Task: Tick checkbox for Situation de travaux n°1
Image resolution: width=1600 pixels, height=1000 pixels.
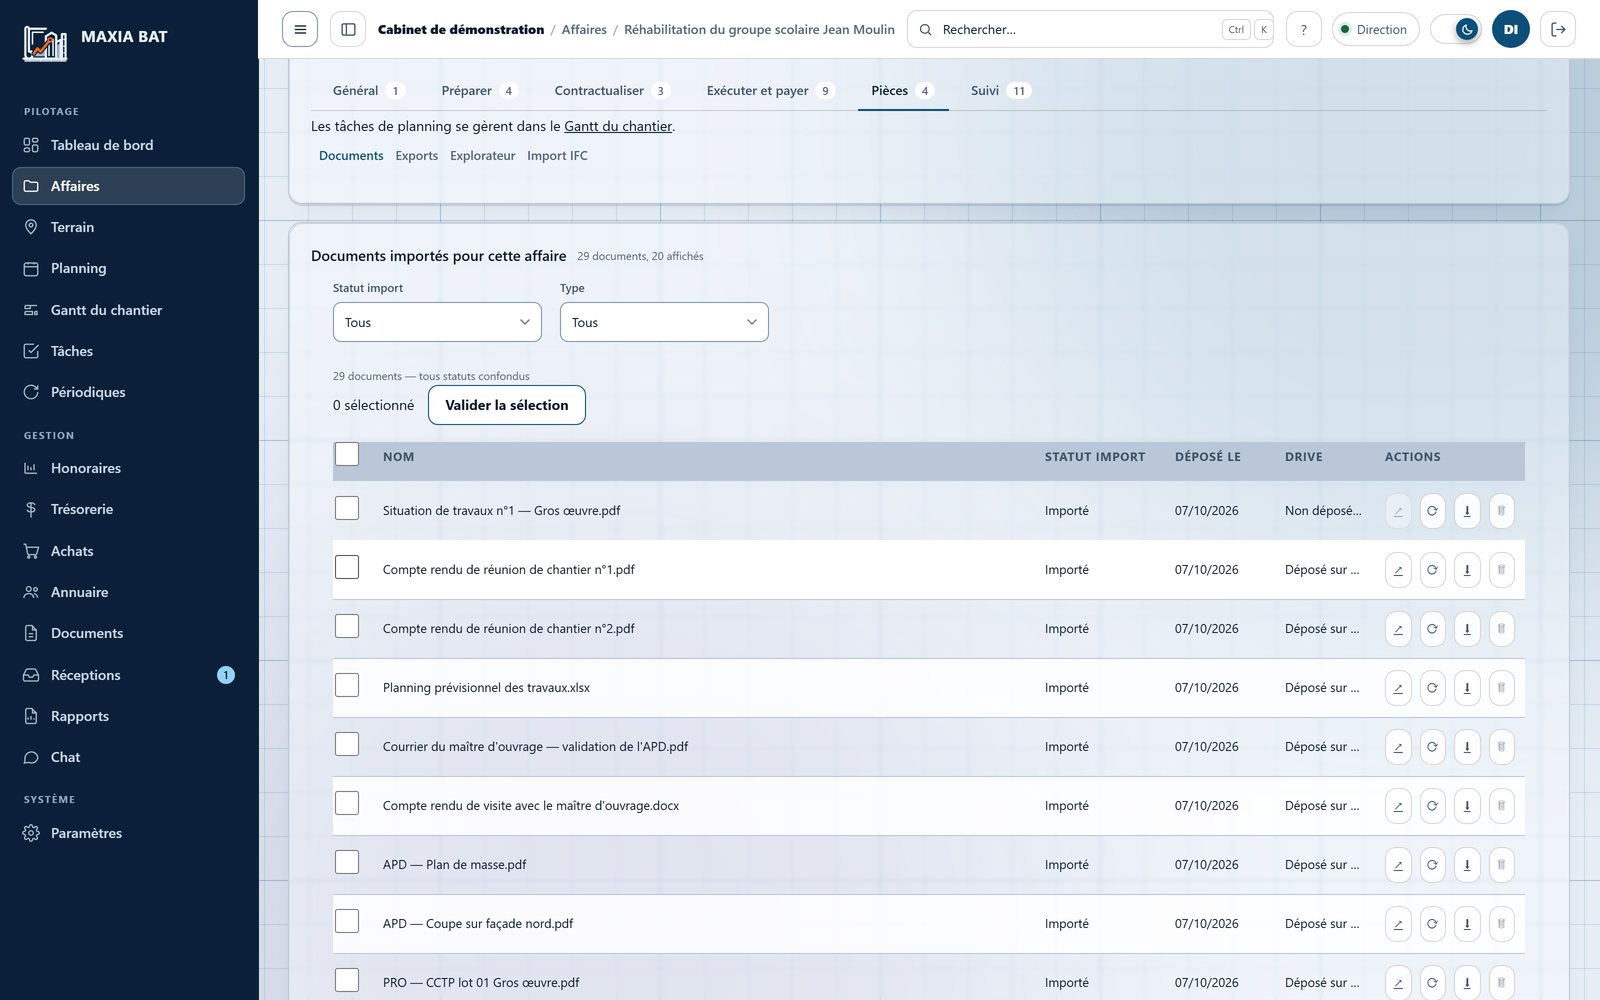Action: (x=347, y=508)
